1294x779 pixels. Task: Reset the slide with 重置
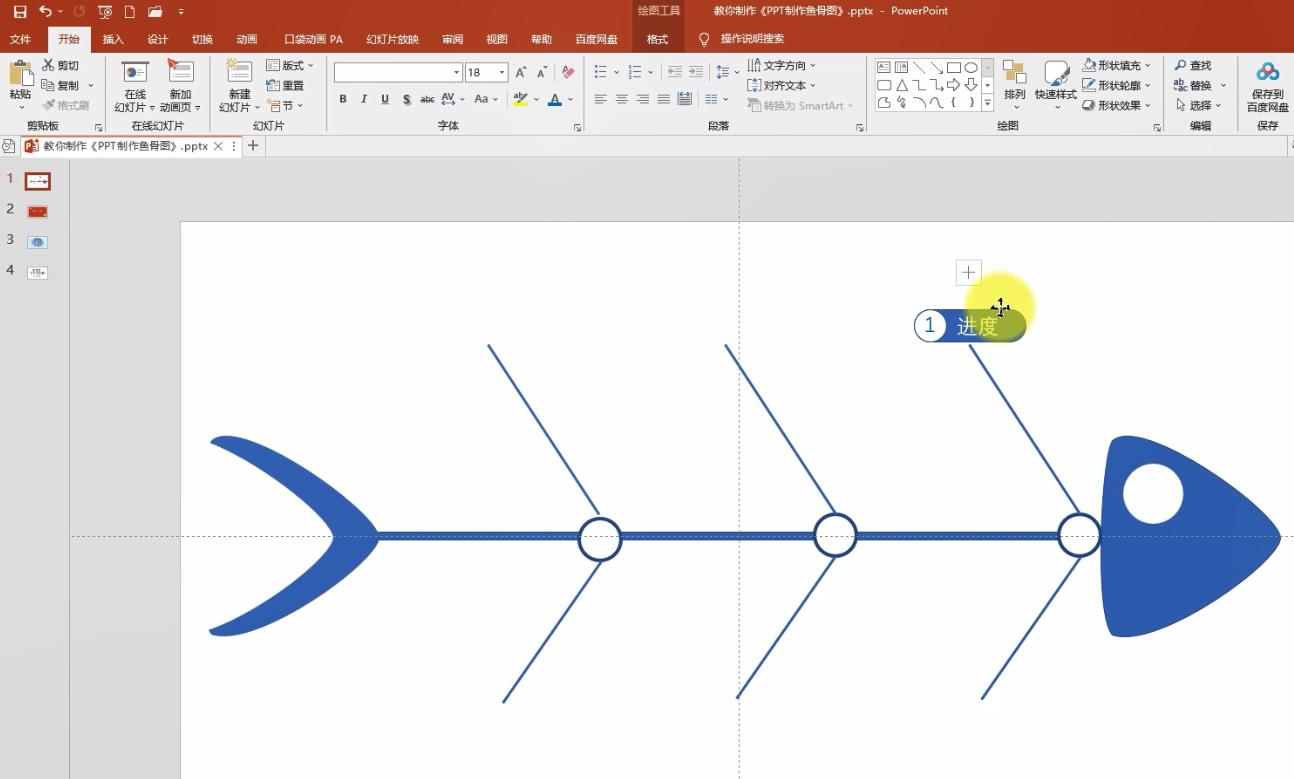[286, 86]
